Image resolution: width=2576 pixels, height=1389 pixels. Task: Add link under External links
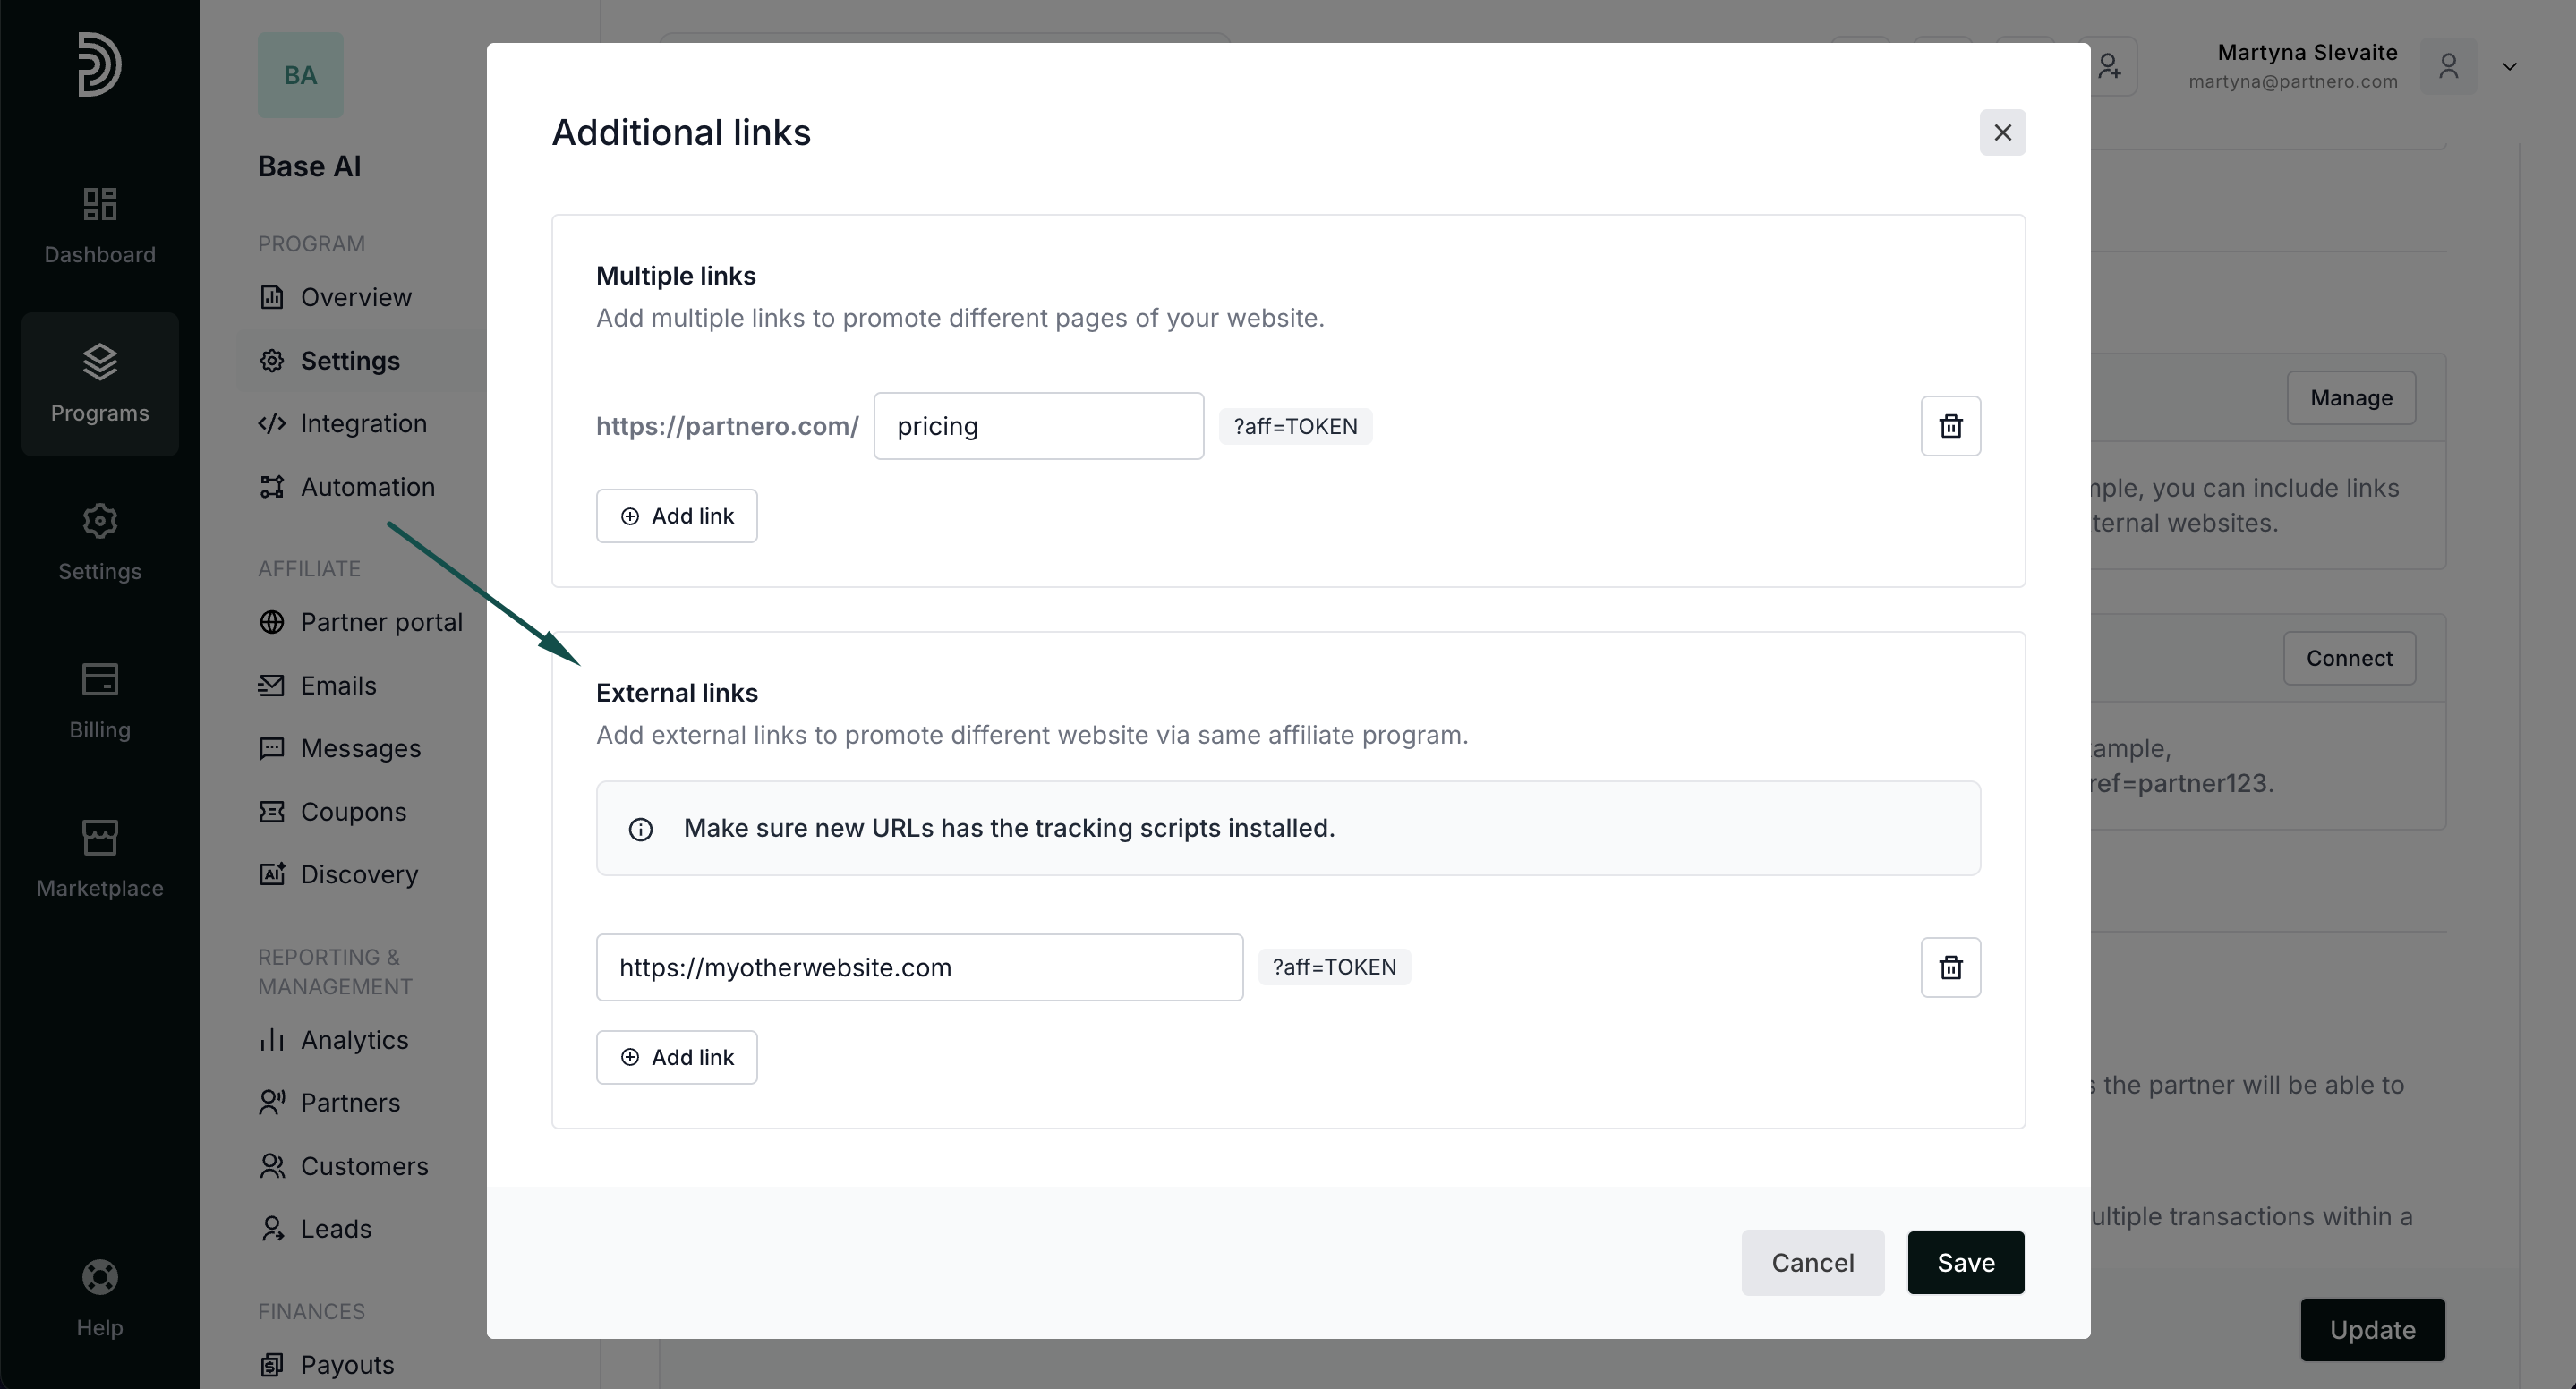(x=676, y=1057)
